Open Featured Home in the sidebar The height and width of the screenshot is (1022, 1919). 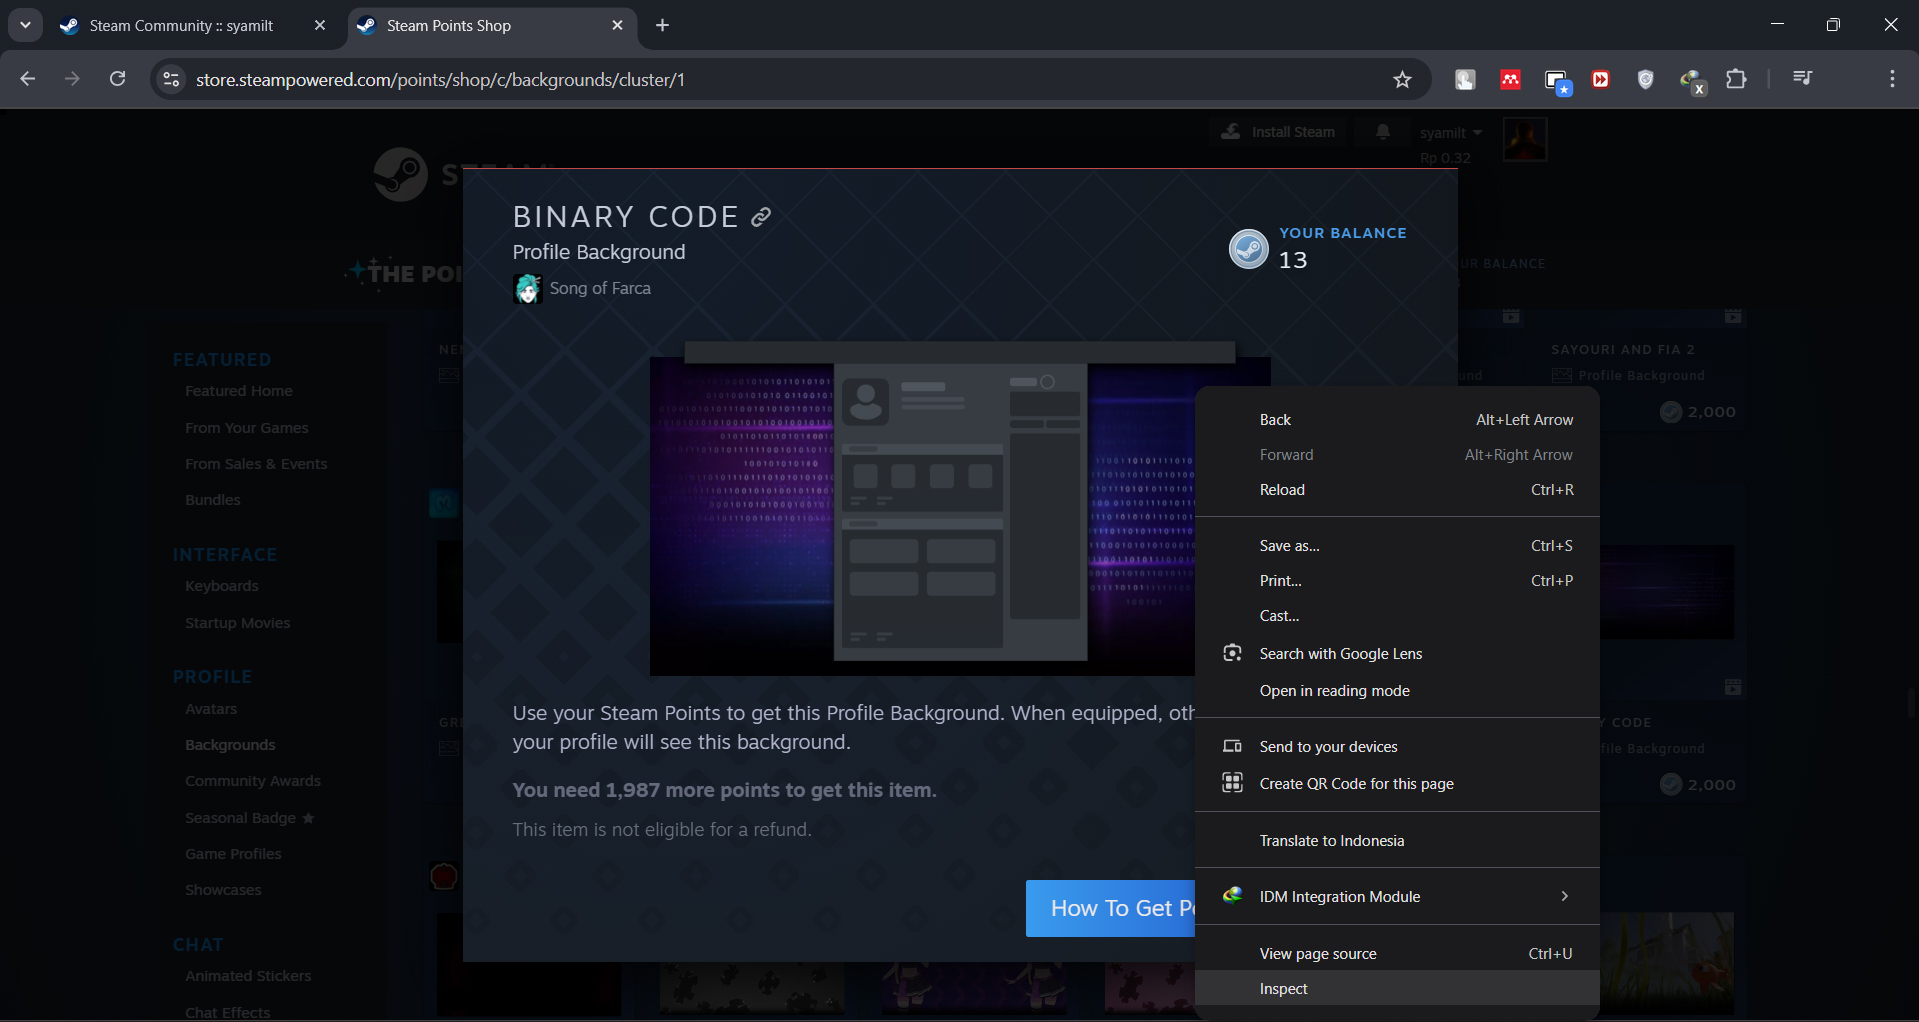[239, 391]
